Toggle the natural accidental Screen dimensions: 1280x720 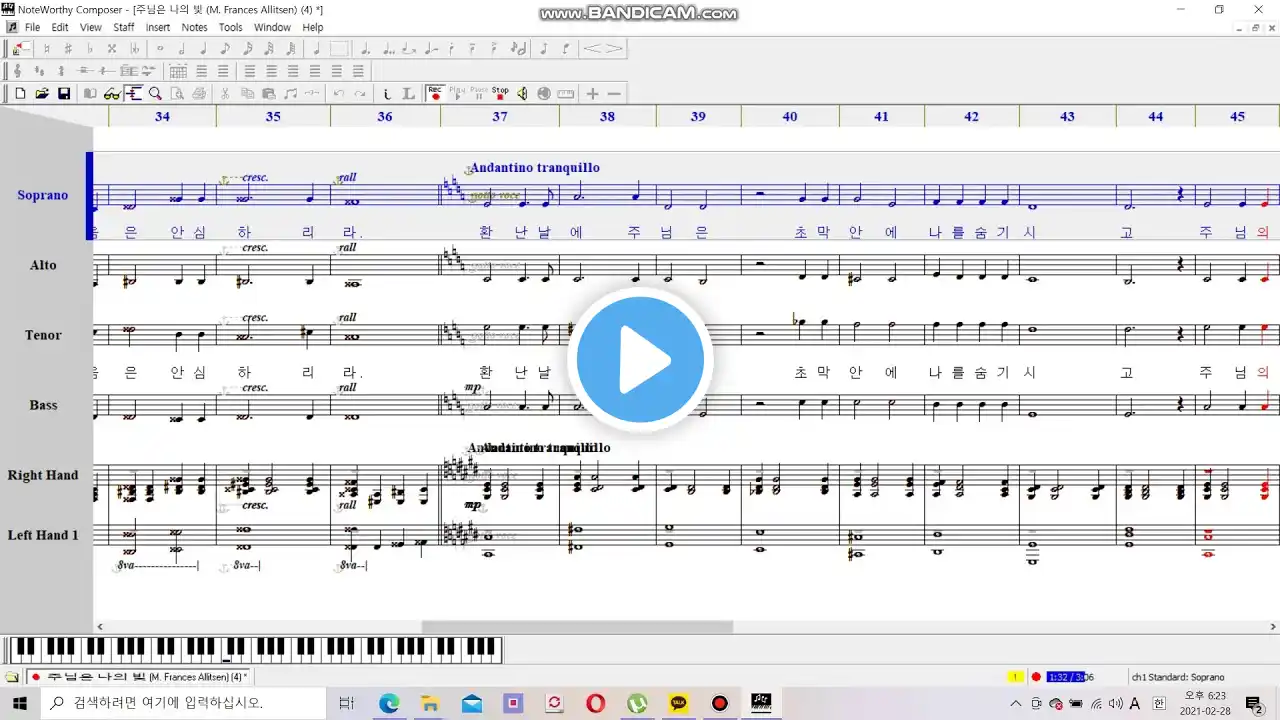(x=46, y=48)
